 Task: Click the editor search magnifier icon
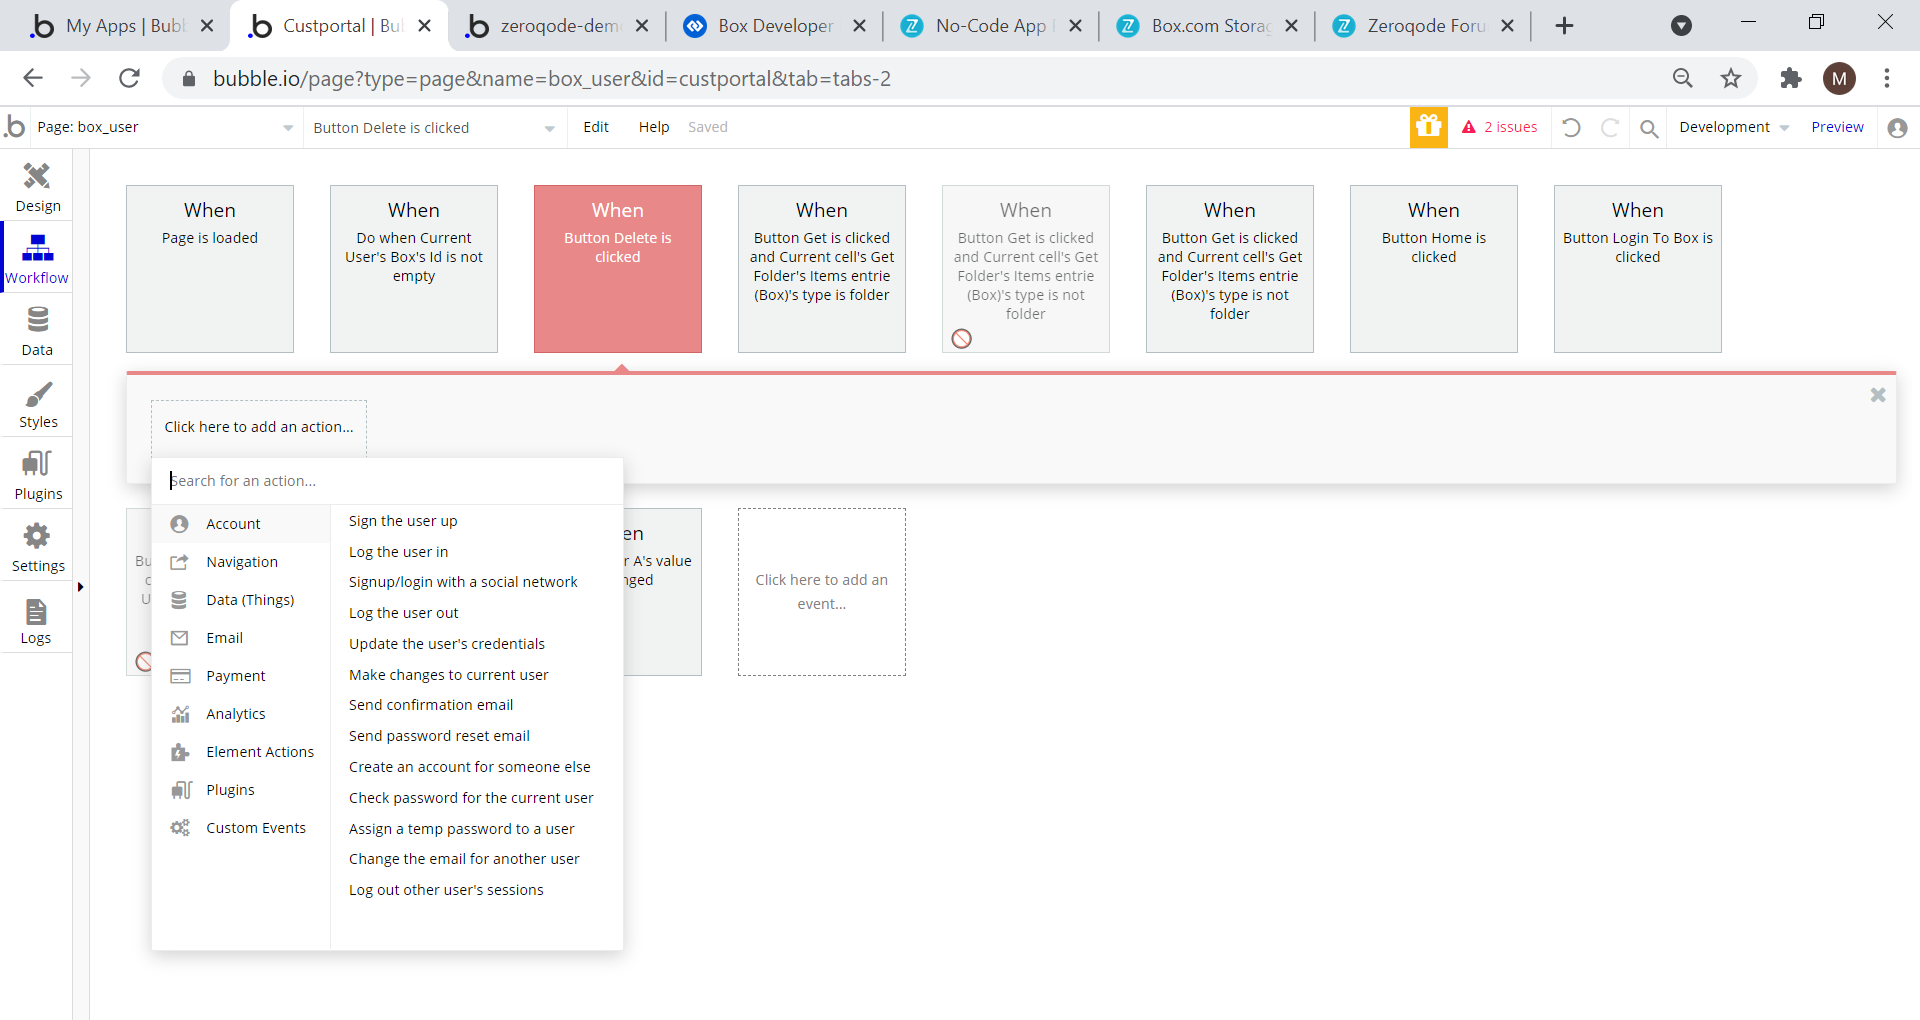[1649, 128]
